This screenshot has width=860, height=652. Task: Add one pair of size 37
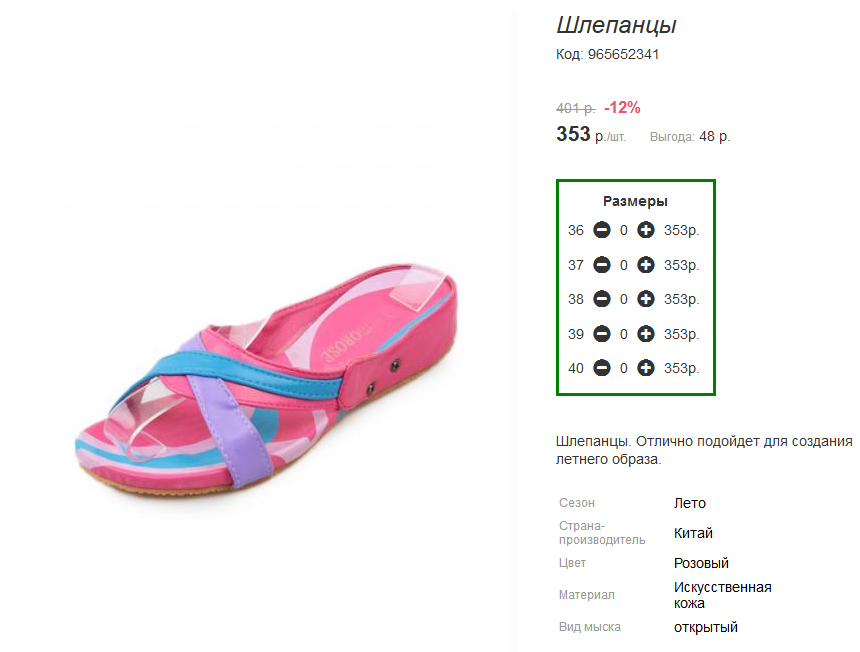[646, 265]
